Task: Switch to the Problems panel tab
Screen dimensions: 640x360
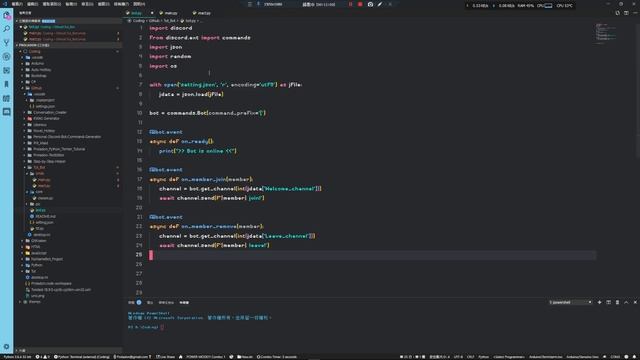Action: 135,302
